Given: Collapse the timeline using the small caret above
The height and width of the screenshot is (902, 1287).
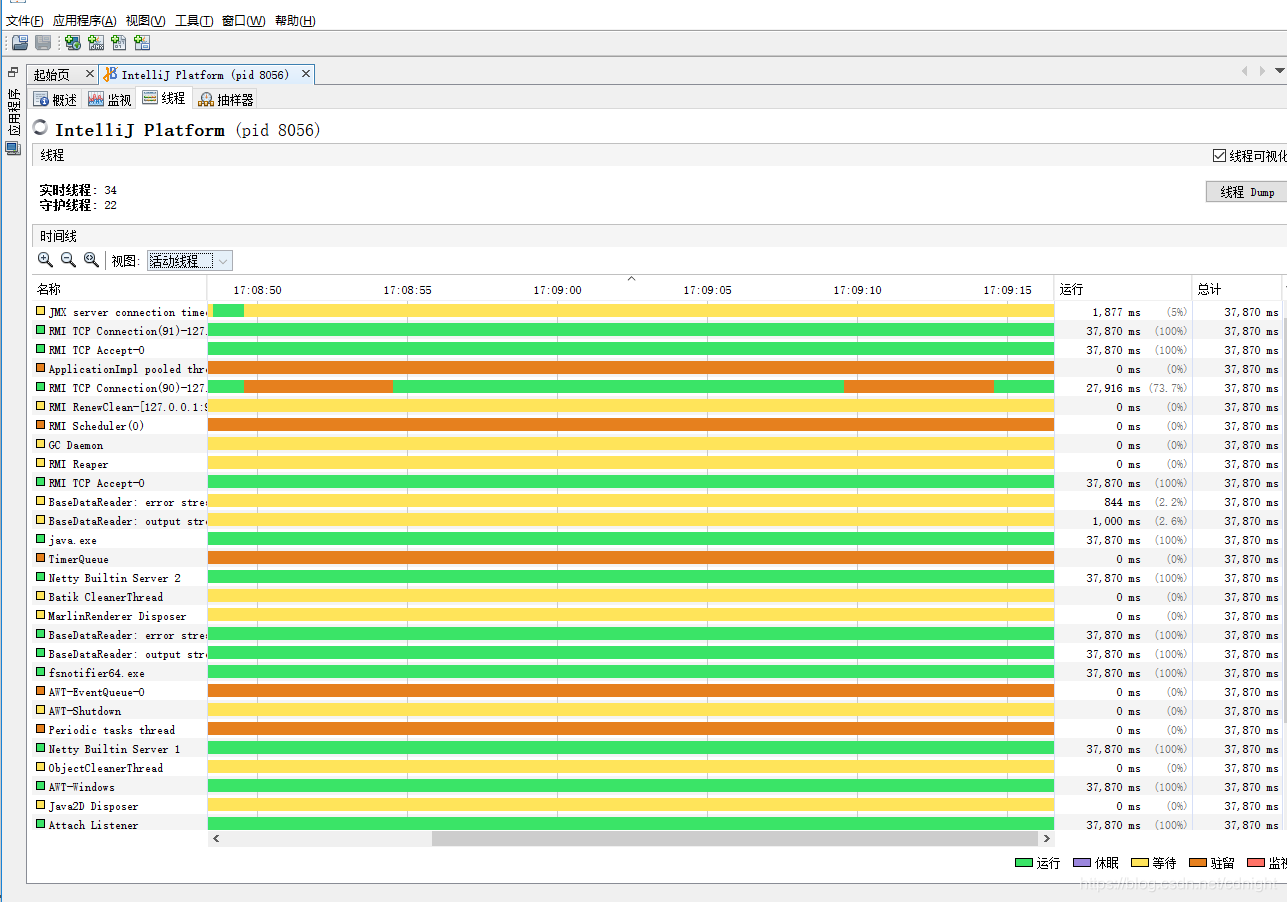Looking at the screenshot, I should tap(631, 279).
